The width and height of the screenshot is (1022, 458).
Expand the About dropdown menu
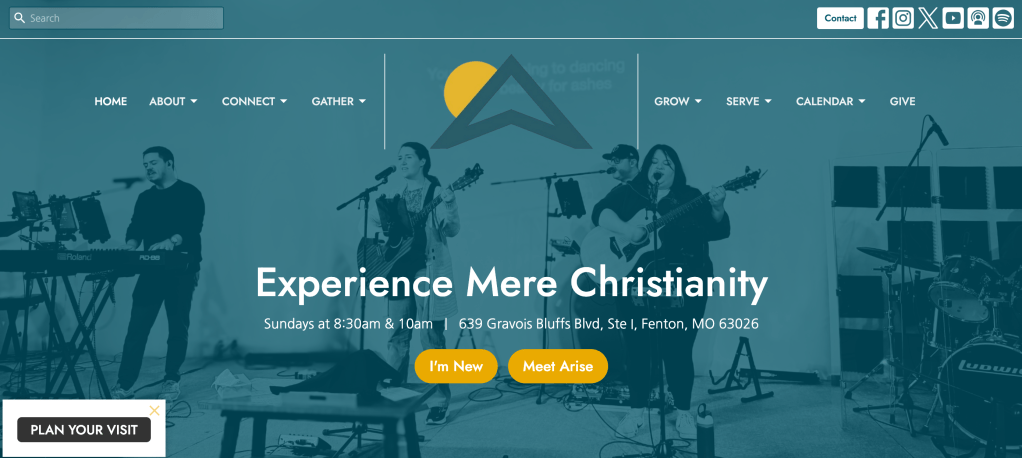click(173, 102)
